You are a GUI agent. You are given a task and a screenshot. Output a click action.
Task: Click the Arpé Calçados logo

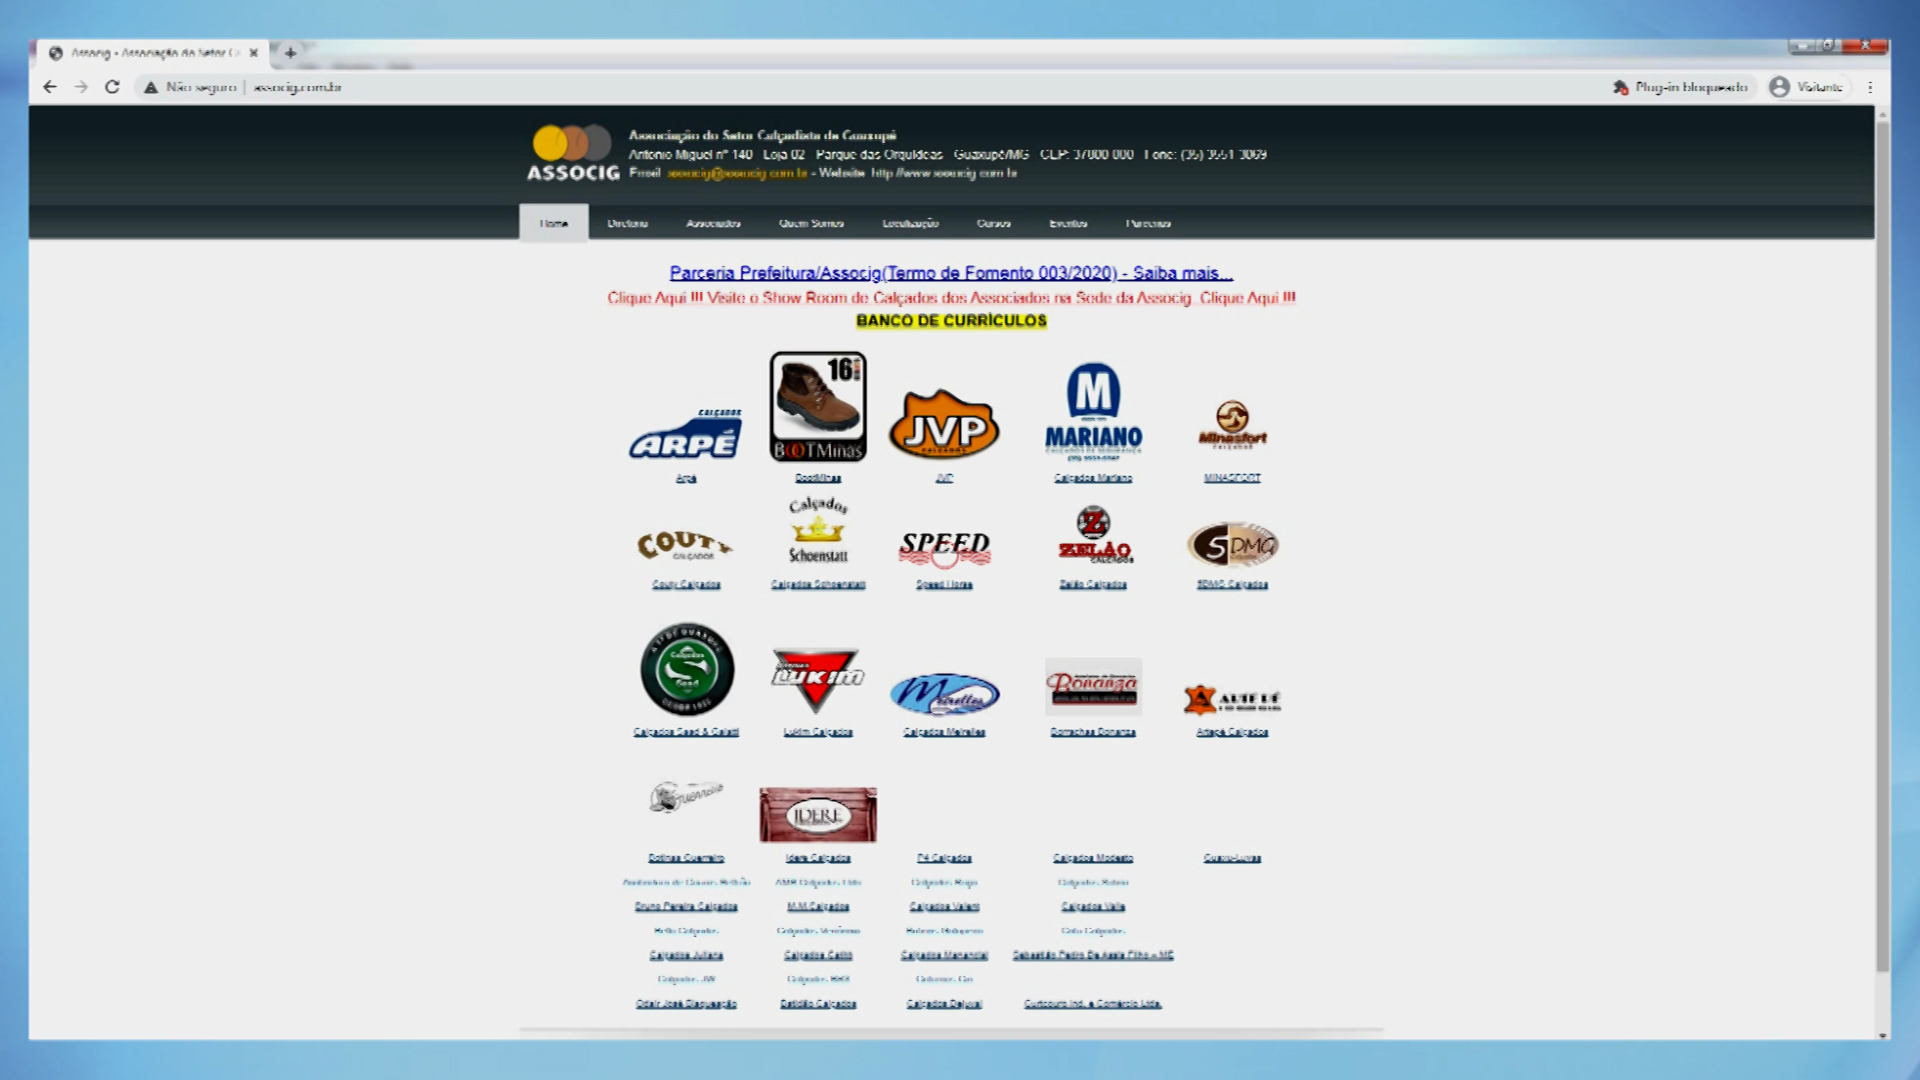point(686,434)
